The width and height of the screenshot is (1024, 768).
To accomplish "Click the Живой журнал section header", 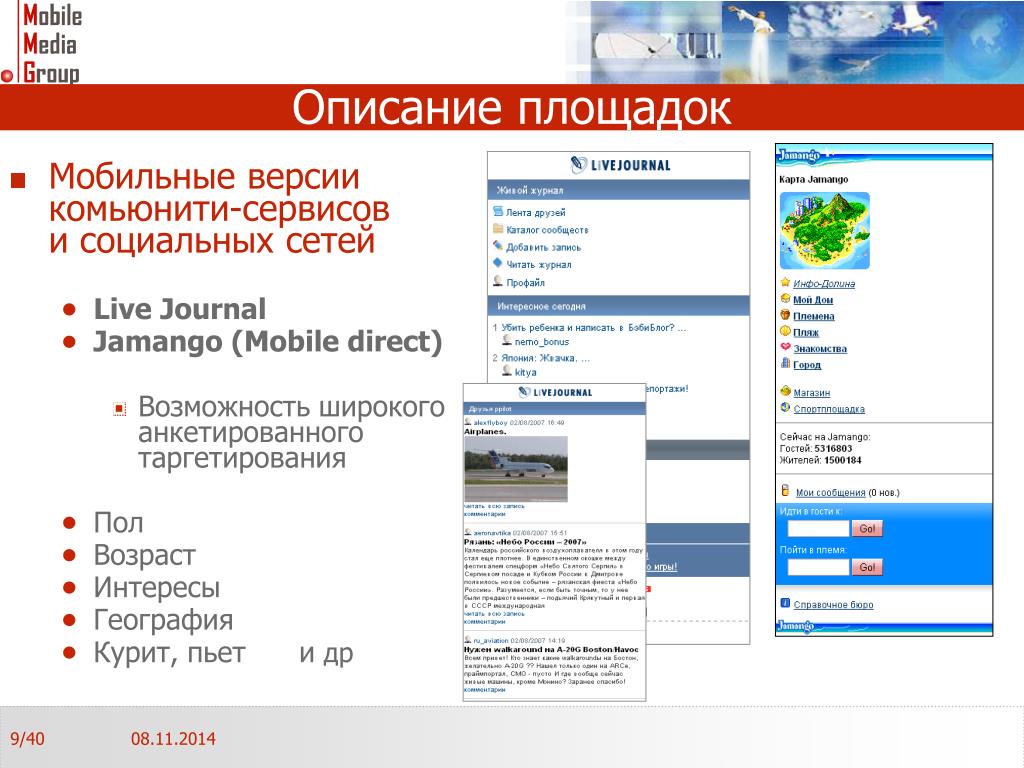I will point(618,190).
